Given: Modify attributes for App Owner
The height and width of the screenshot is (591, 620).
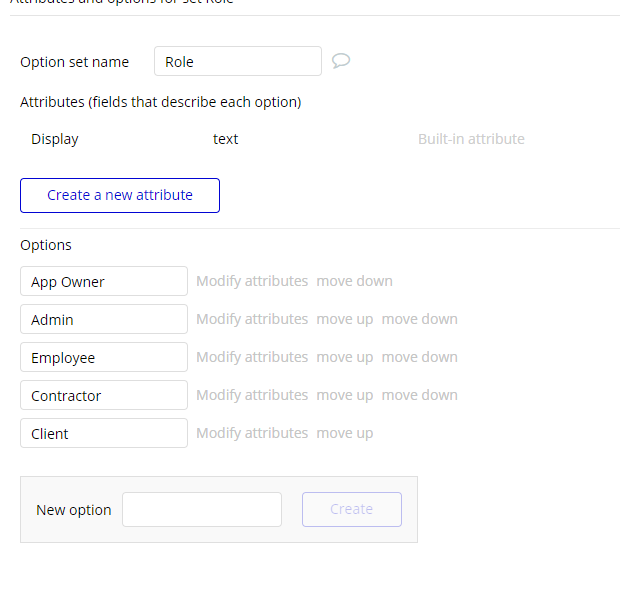Looking at the screenshot, I should click(252, 281).
